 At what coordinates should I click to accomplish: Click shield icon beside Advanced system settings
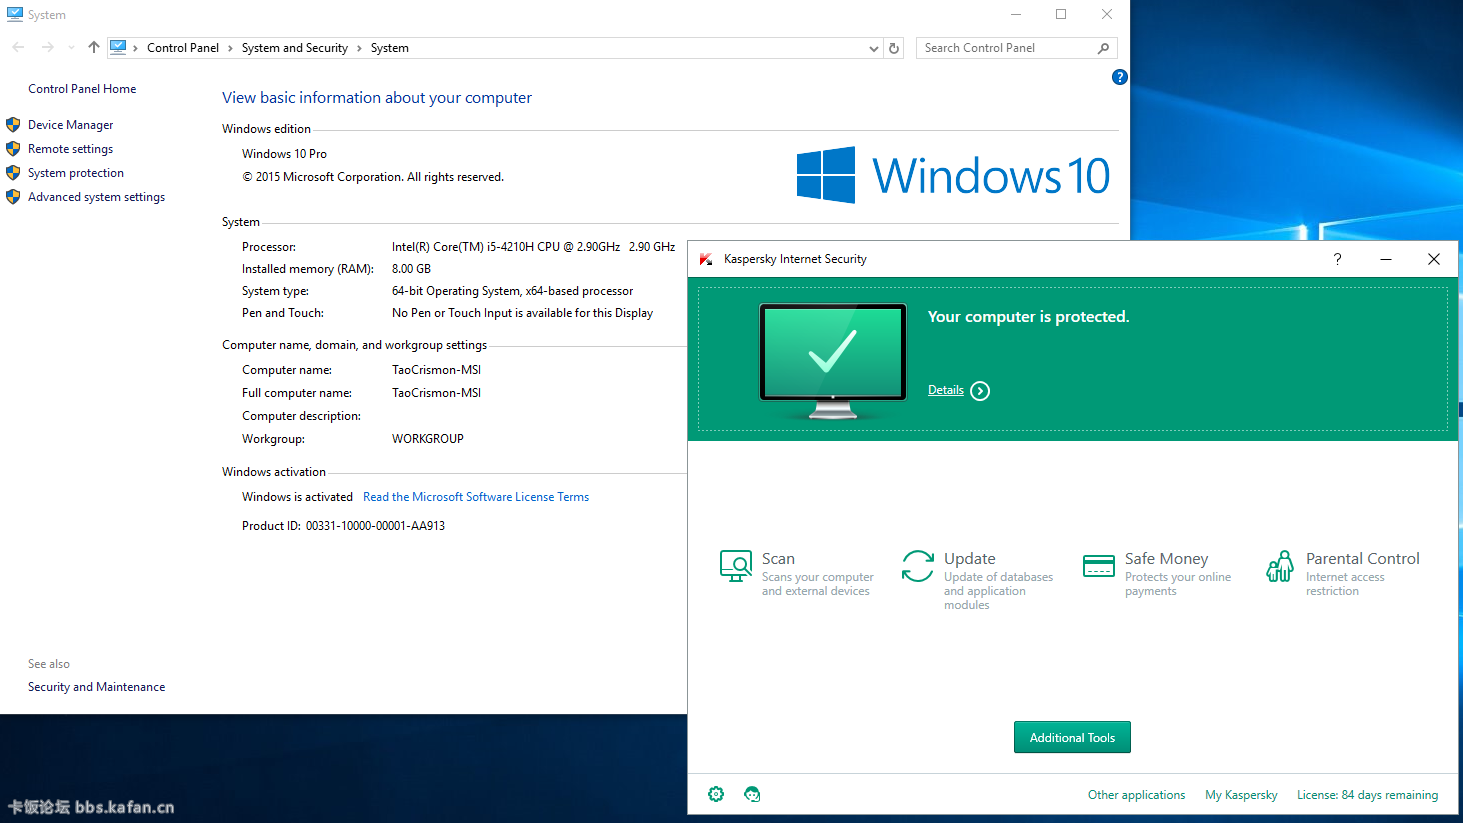coord(13,197)
